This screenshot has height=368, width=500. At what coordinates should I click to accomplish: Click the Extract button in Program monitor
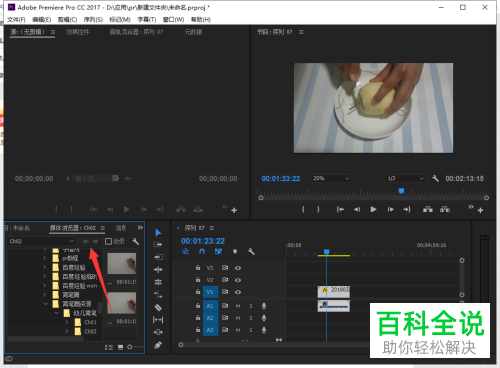[445, 209]
